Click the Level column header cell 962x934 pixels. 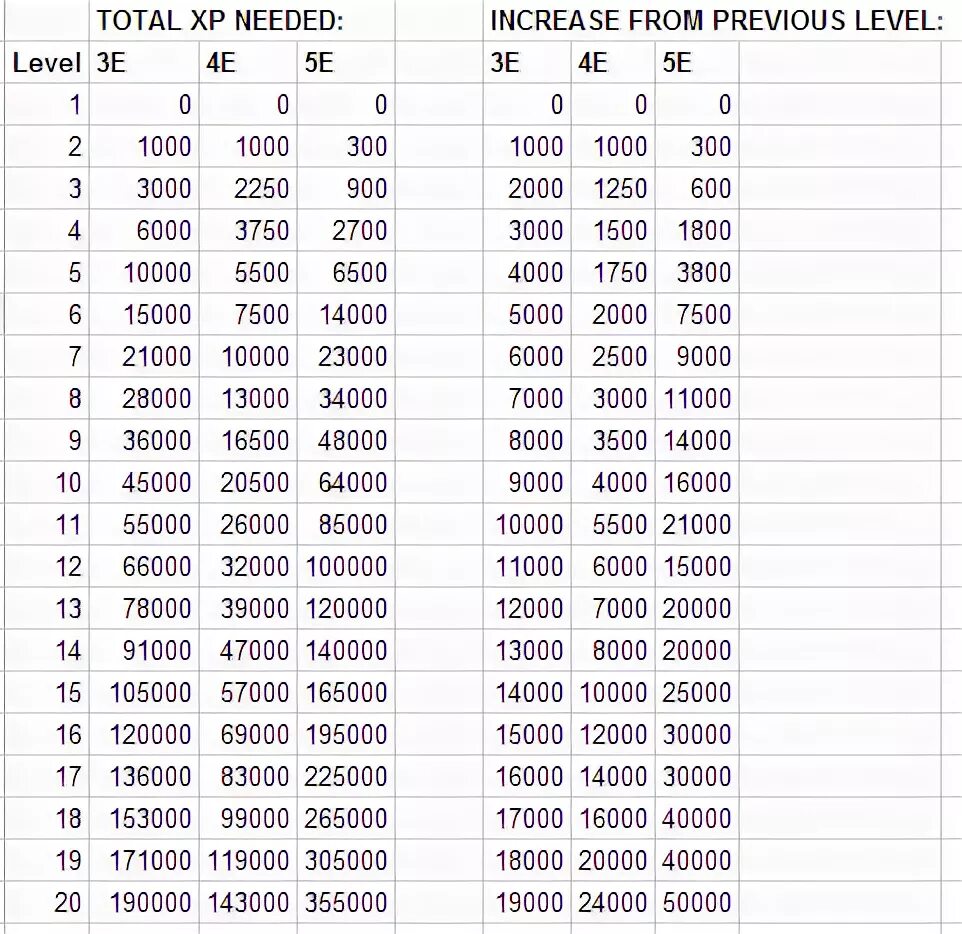47,62
